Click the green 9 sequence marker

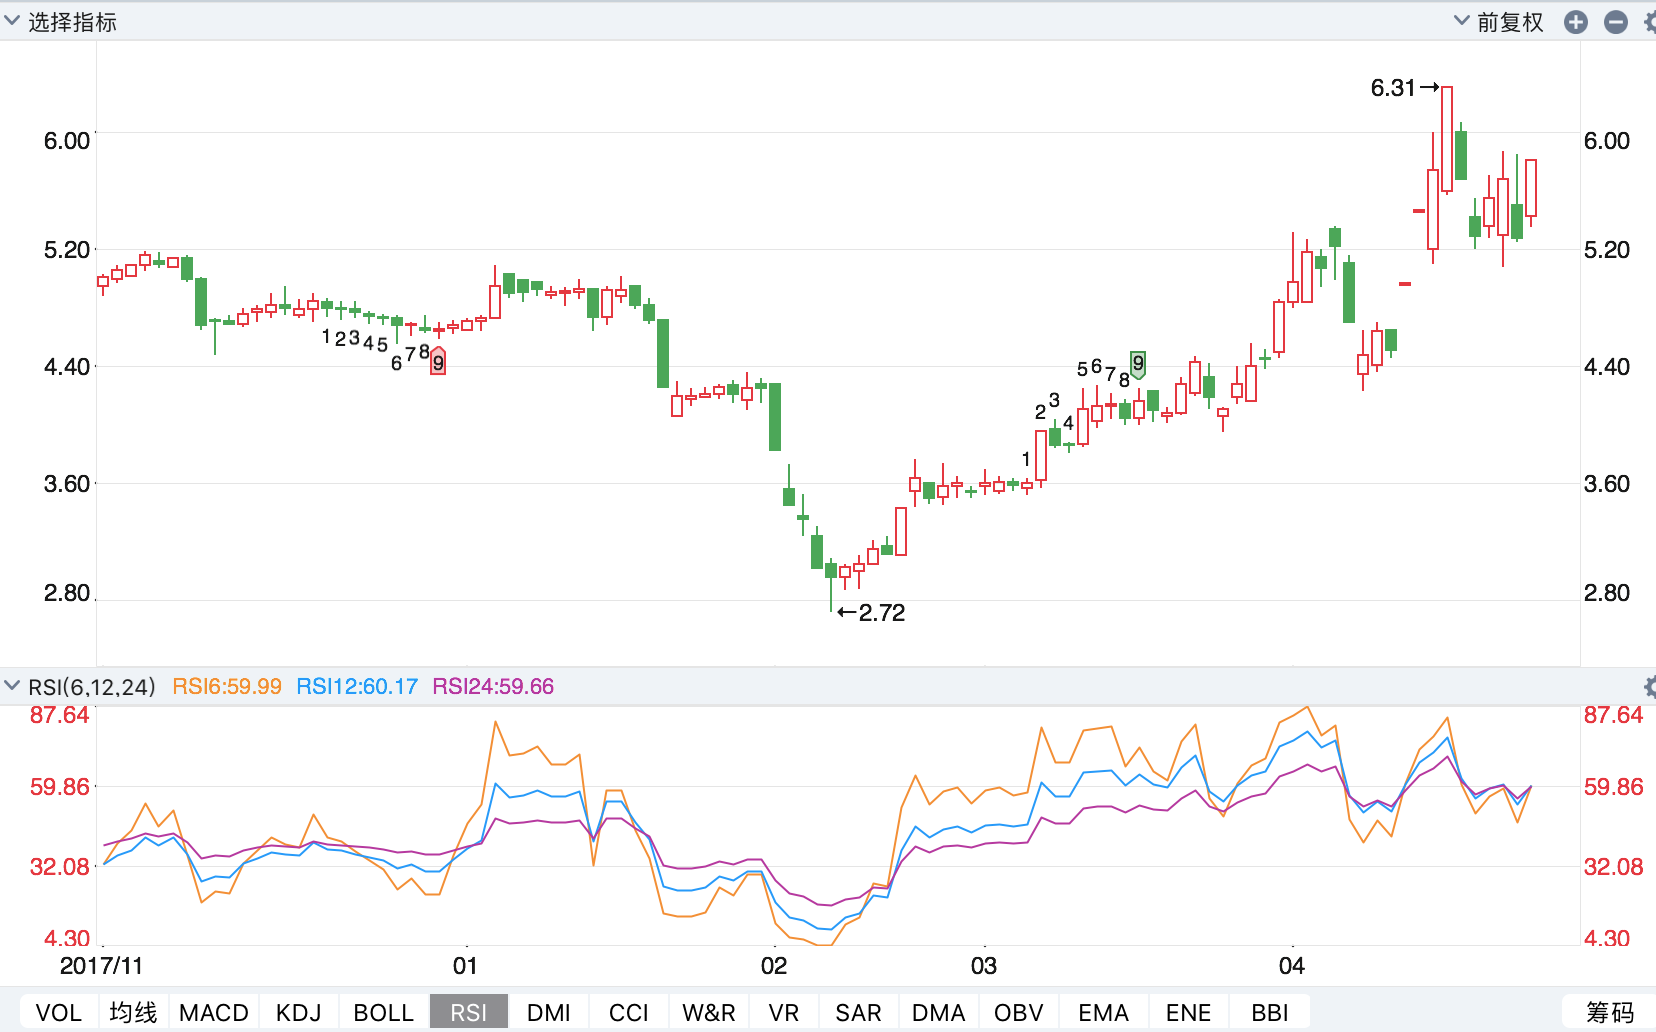pos(1138,364)
